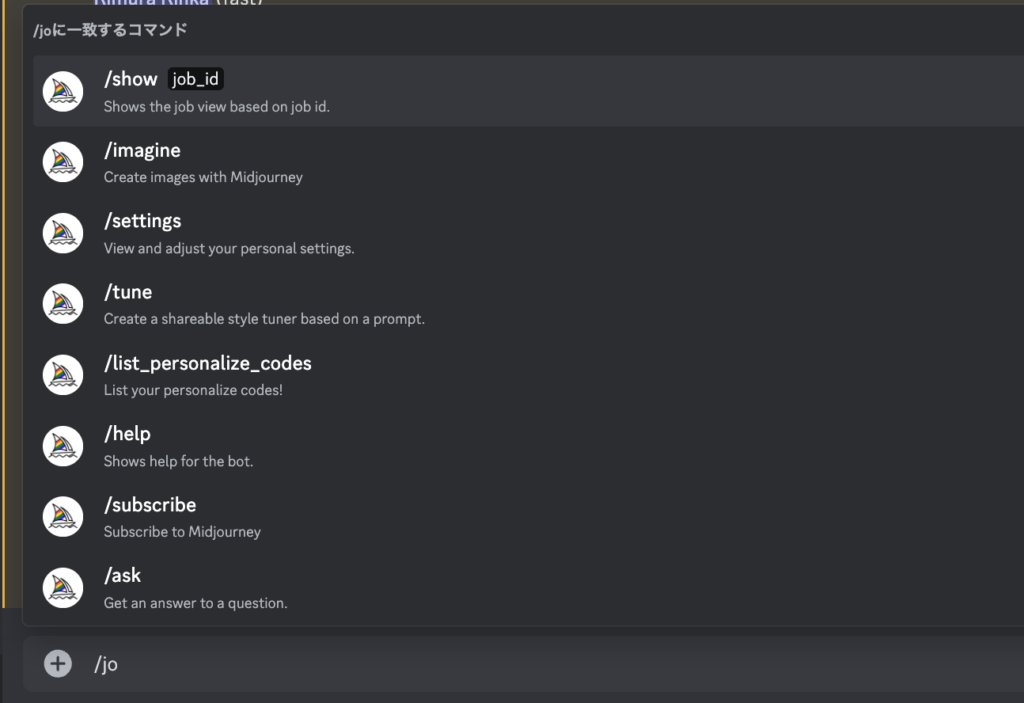Click the Midjourney bot avatar beside /subscribe

(63, 516)
